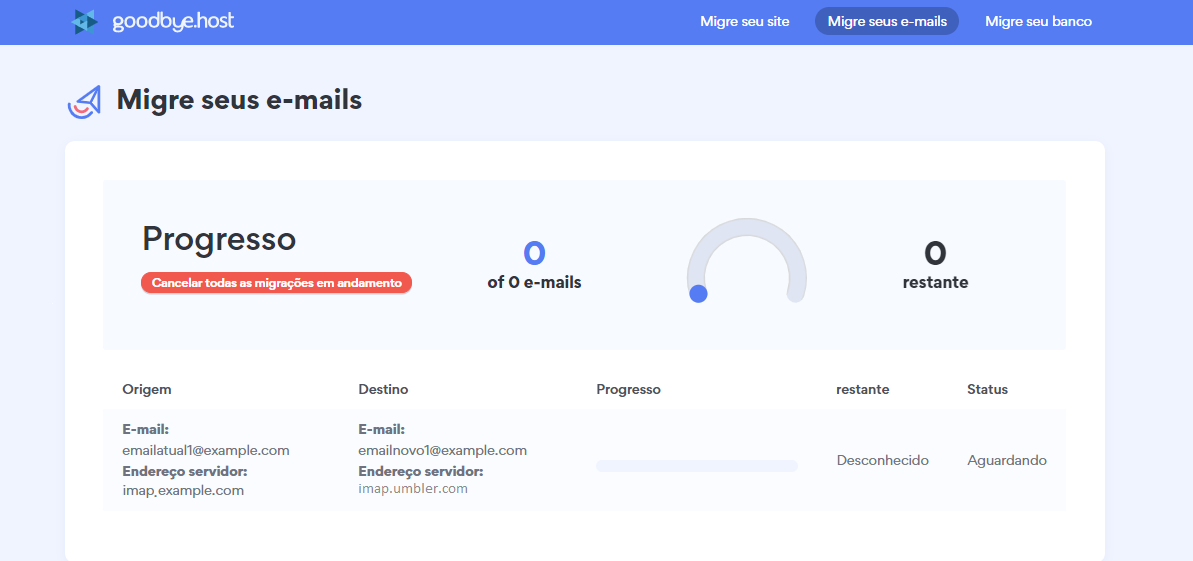Viewport: 1193px width, 561px height.
Task: Click the imap.example.com origin server
Action: 183,490
